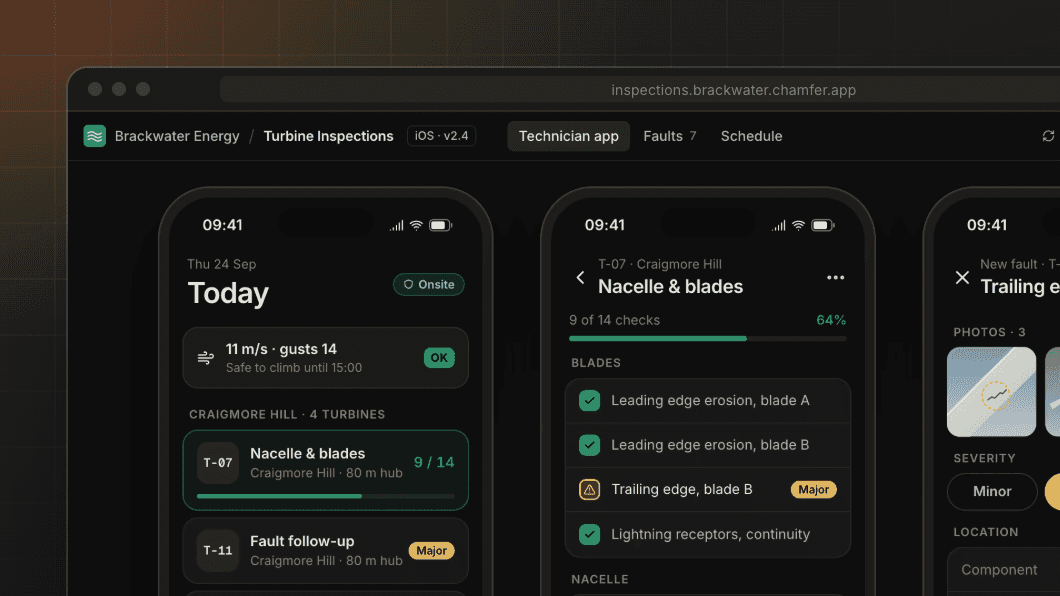Toggle the Onsite status pill
The image size is (1060, 596).
pos(429,284)
